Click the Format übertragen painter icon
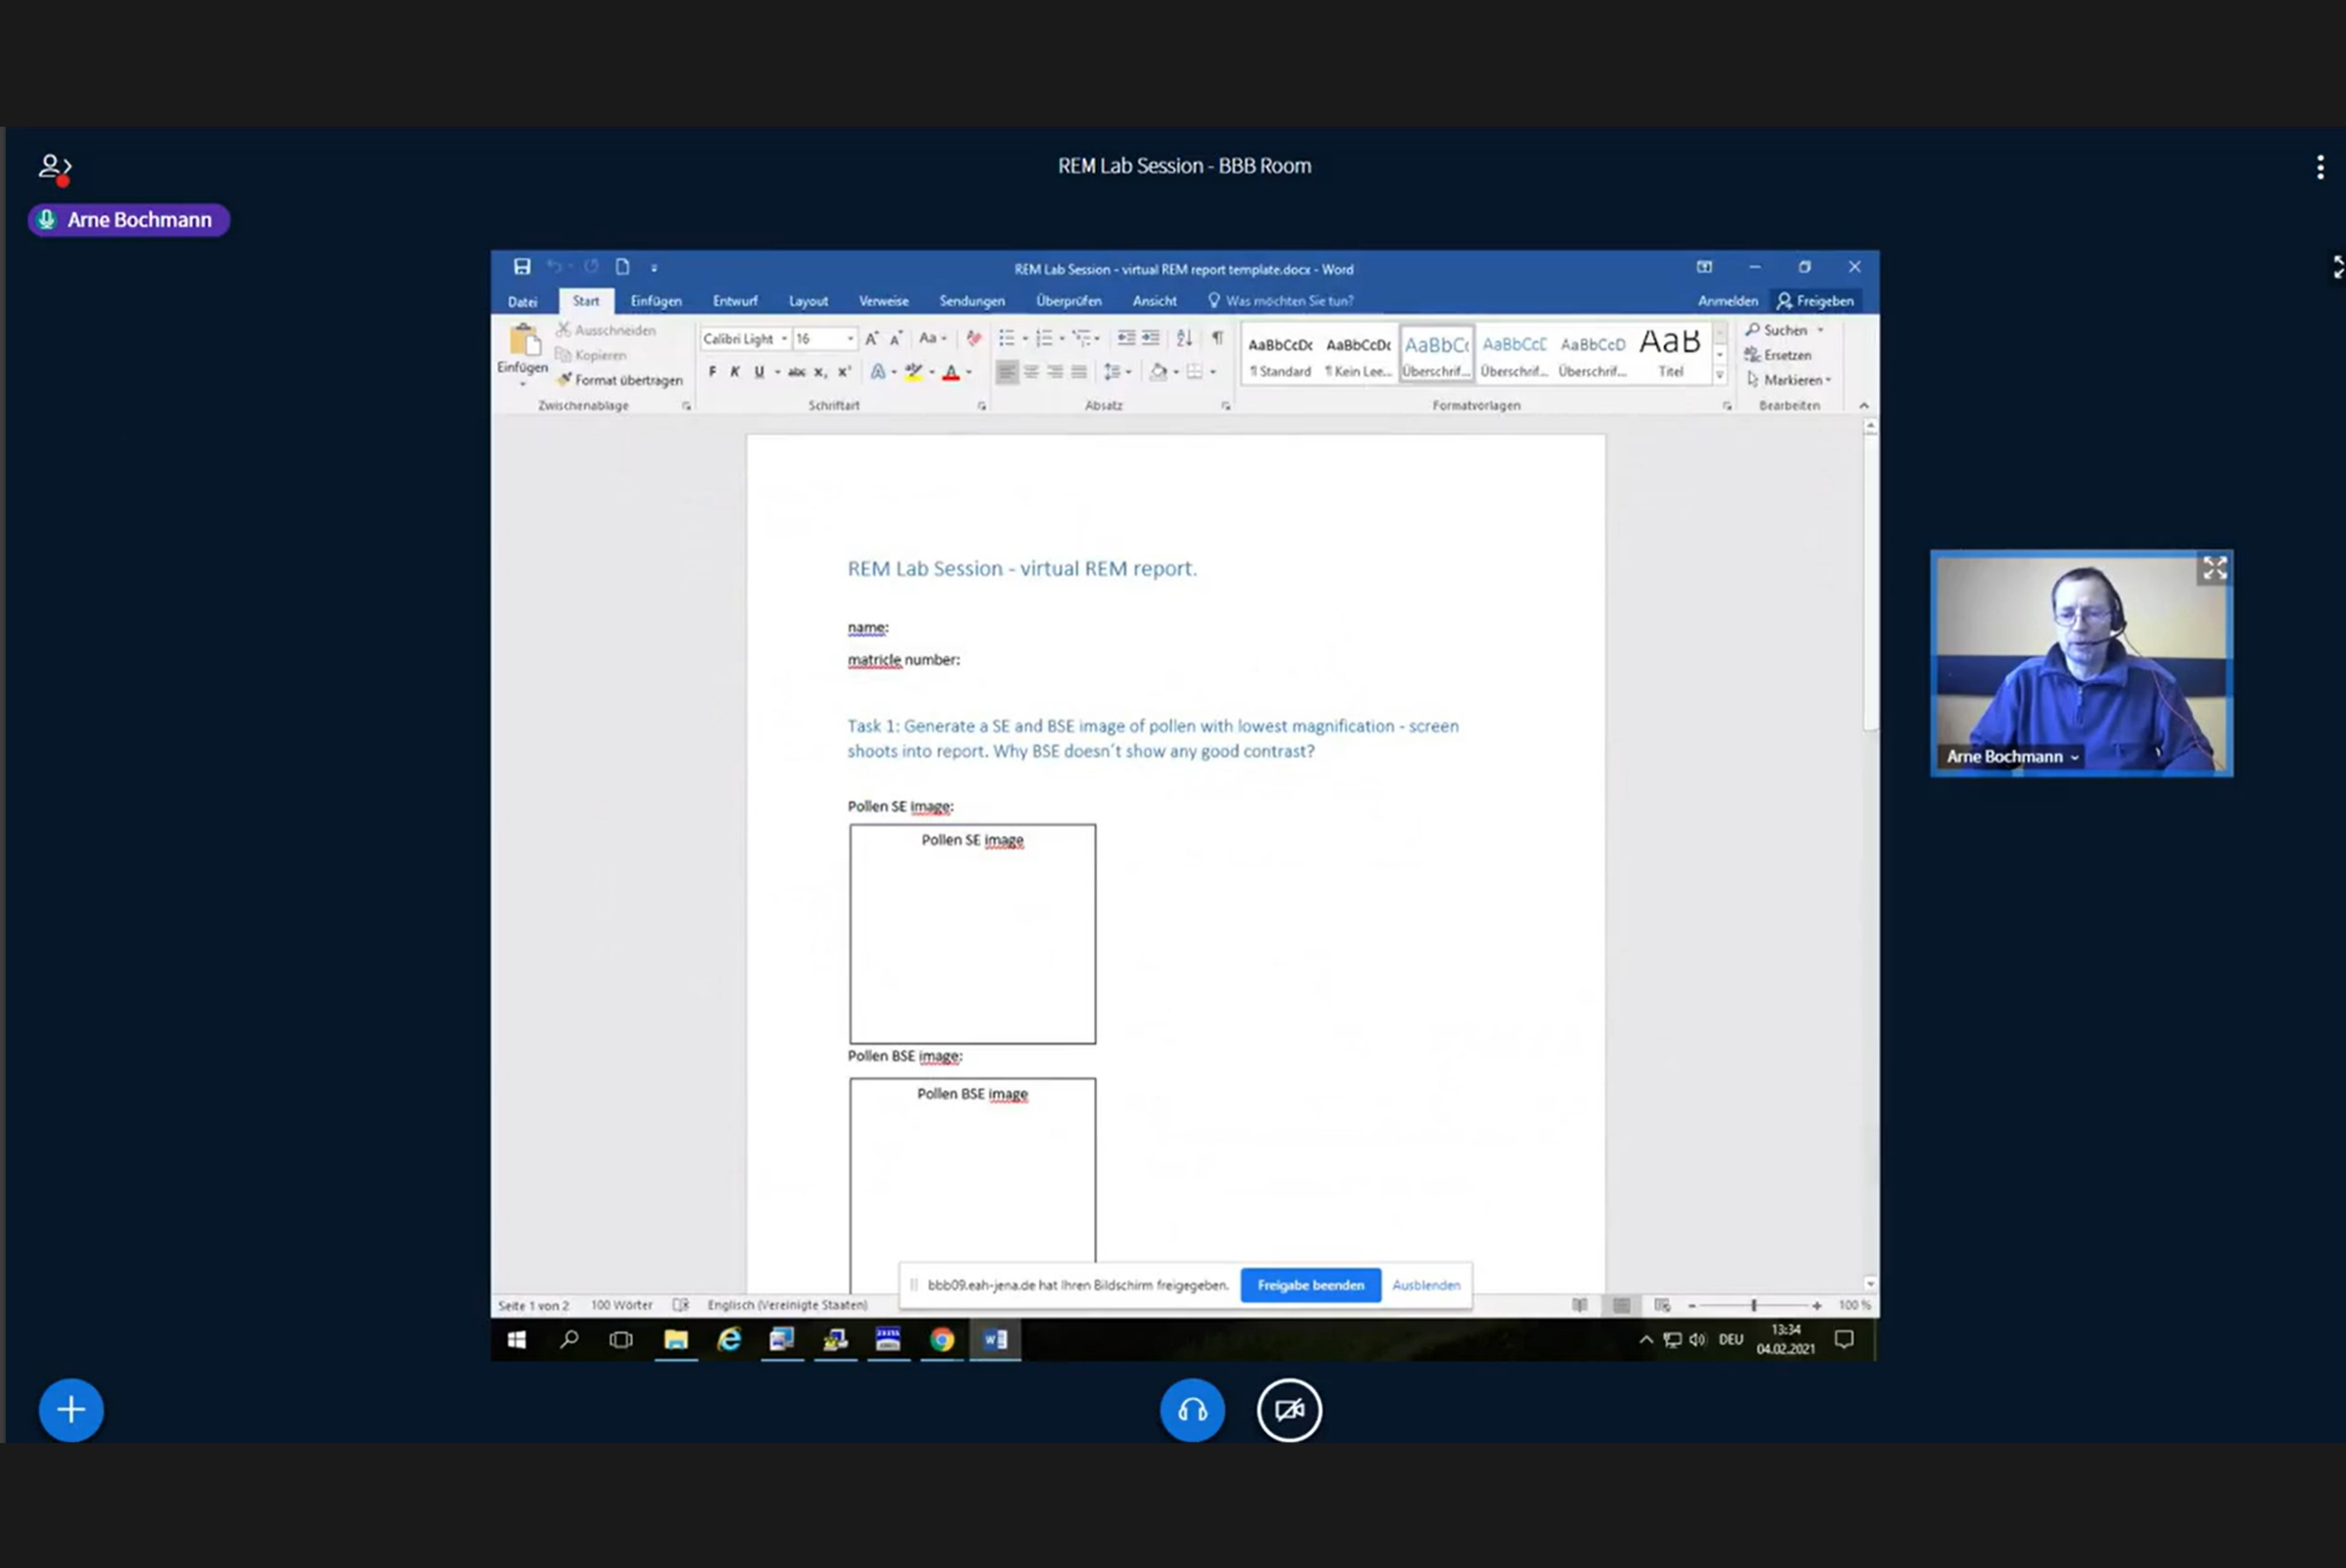 click(x=565, y=380)
